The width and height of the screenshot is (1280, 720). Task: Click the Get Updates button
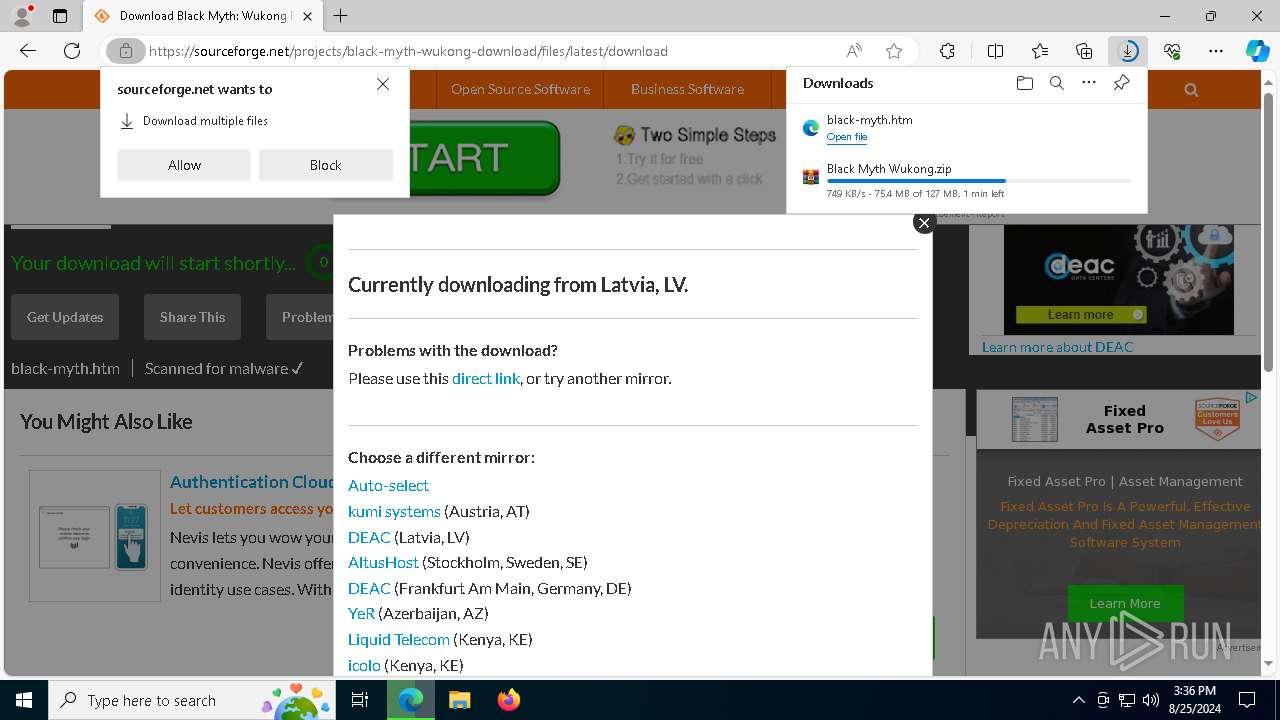(x=65, y=317)
